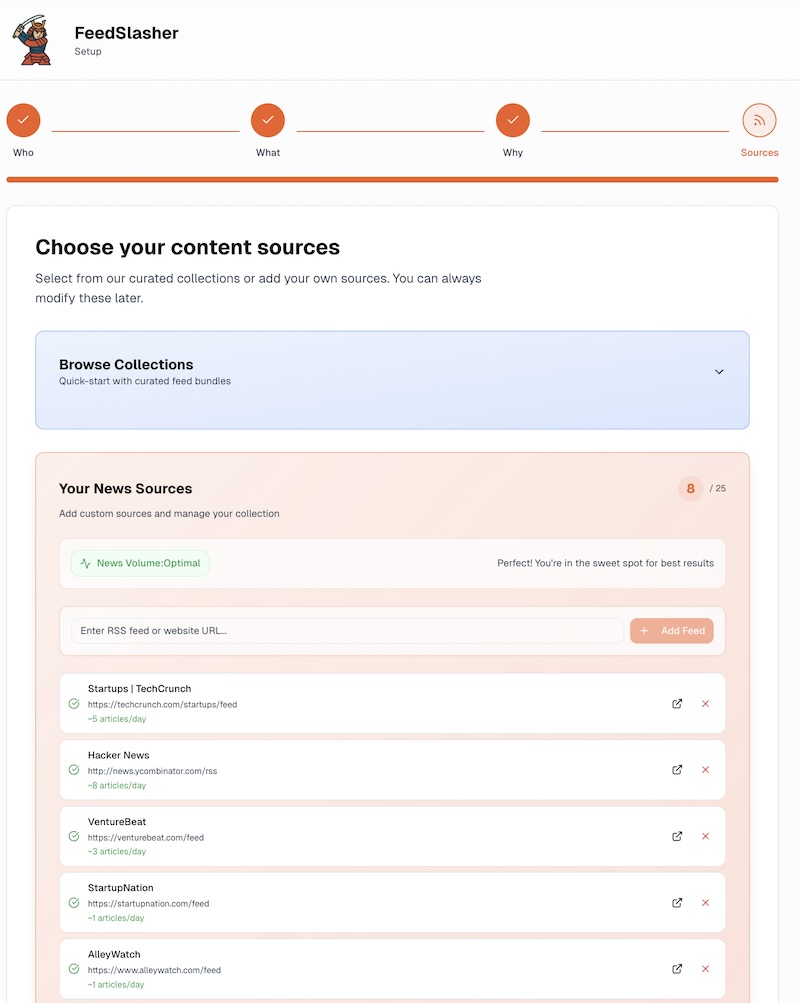This screenshot has height=1003, width=800.
Task: Delete the VentureBeat source
Action: tap(705, 836)
